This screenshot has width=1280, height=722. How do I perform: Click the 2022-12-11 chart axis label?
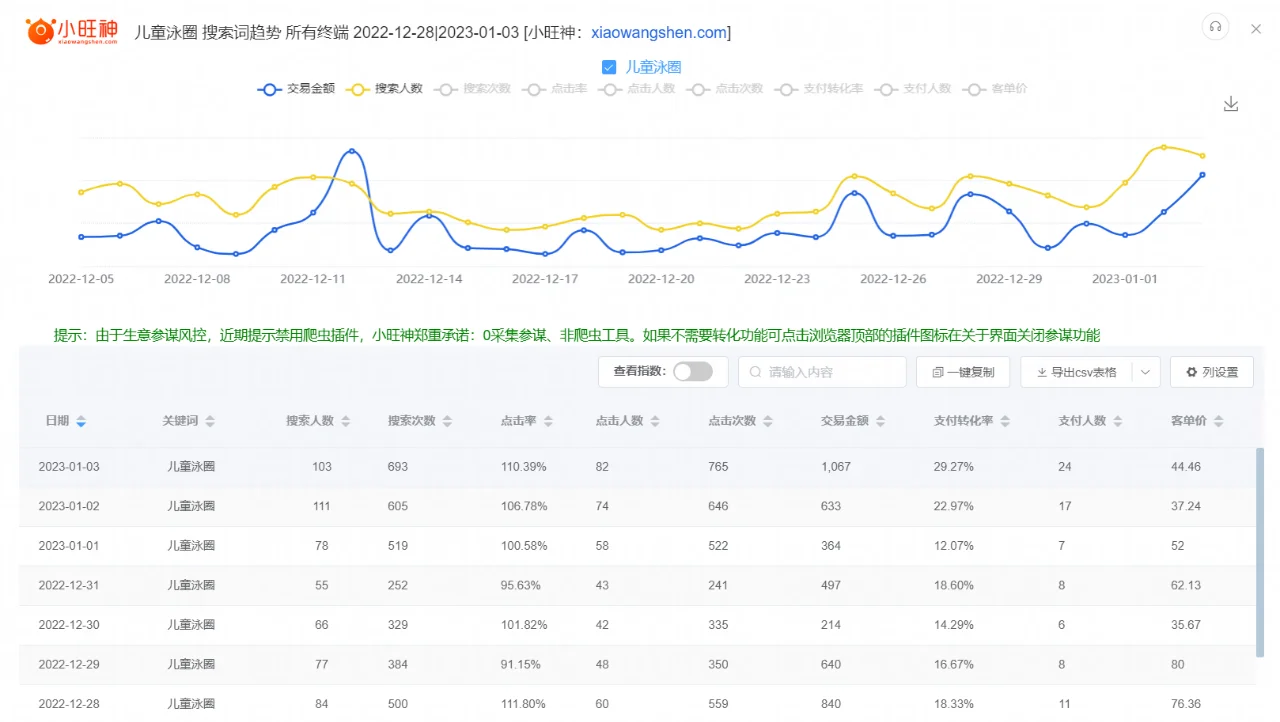[x=313, y=279]
